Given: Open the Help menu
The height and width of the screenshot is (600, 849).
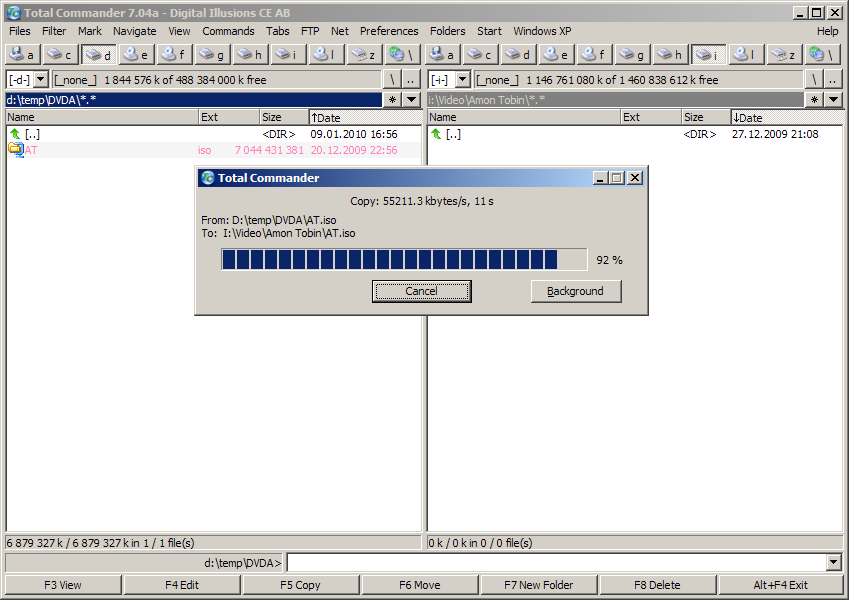Looking at the screenshot, I should pos(827,31).
